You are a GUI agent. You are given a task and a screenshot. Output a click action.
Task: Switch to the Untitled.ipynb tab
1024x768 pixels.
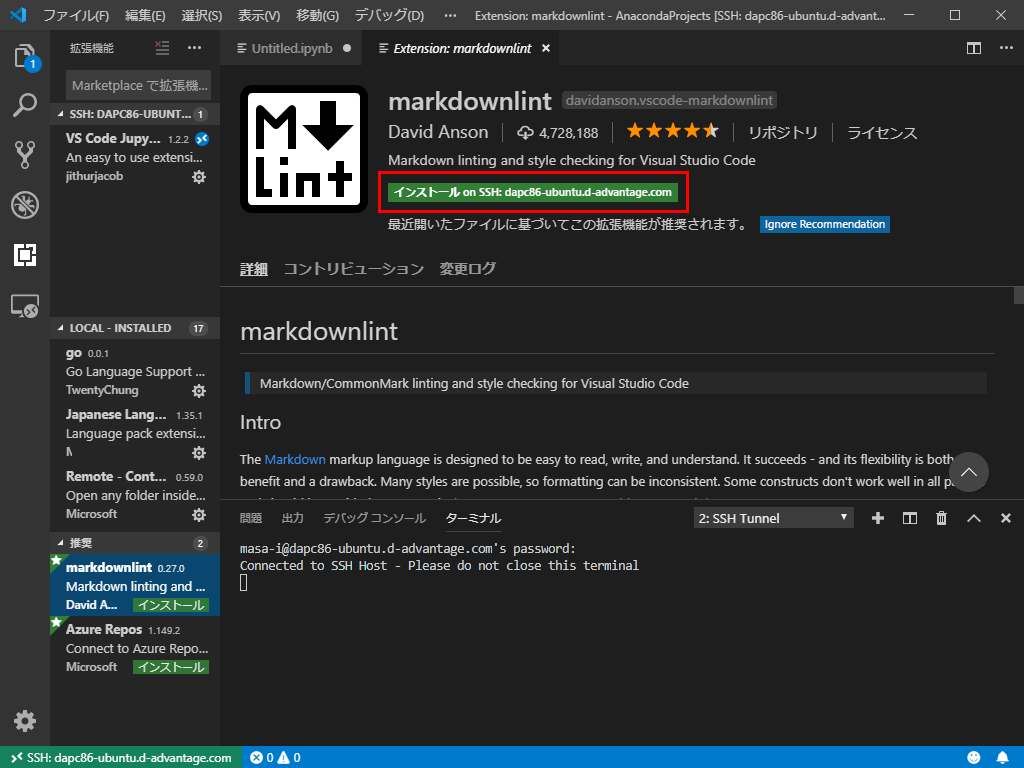(291, 48)
